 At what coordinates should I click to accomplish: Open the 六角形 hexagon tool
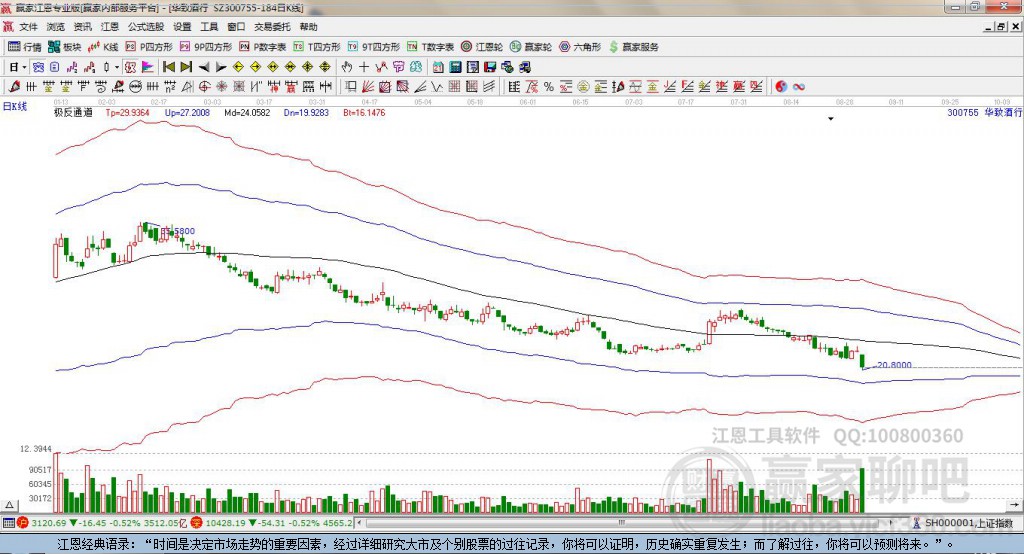(x=580, y=47)
